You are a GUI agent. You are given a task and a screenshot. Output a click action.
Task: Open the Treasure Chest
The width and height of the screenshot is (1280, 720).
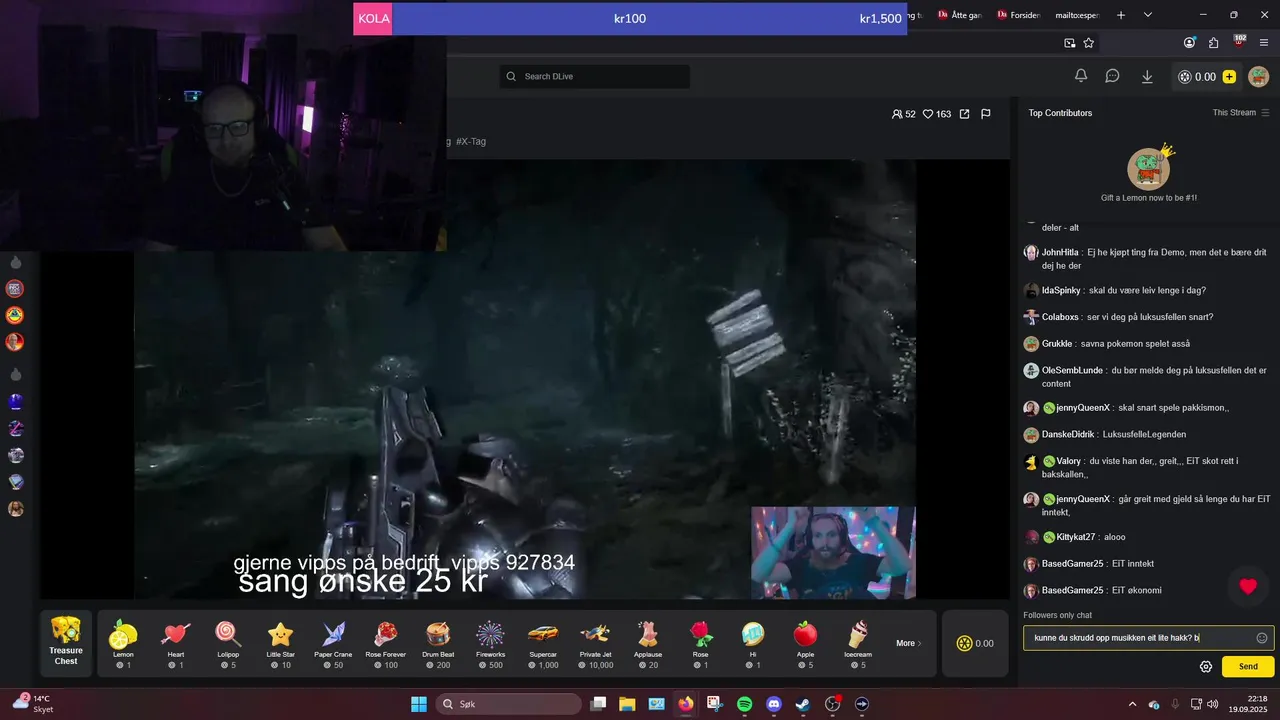(66, 641)
